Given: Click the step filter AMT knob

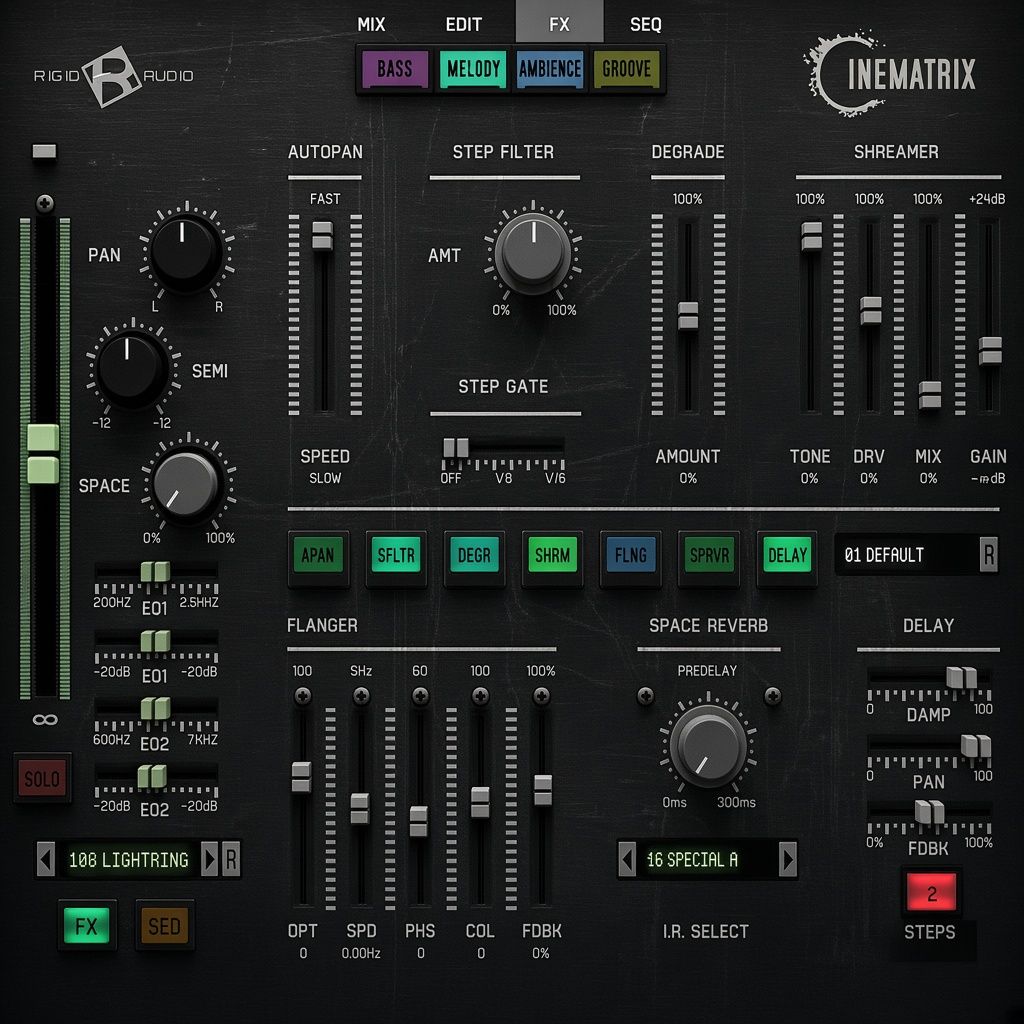Looking at the screenshot, I should tap(533, 253).
